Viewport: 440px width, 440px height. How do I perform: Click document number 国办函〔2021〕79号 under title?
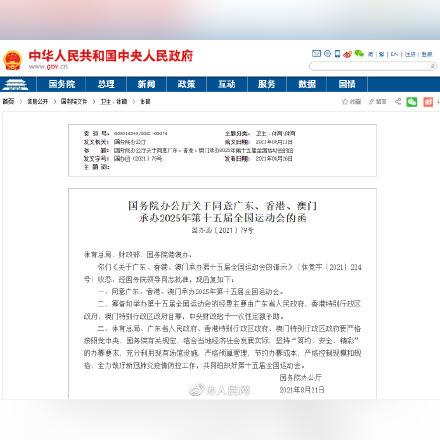[223, 230]
